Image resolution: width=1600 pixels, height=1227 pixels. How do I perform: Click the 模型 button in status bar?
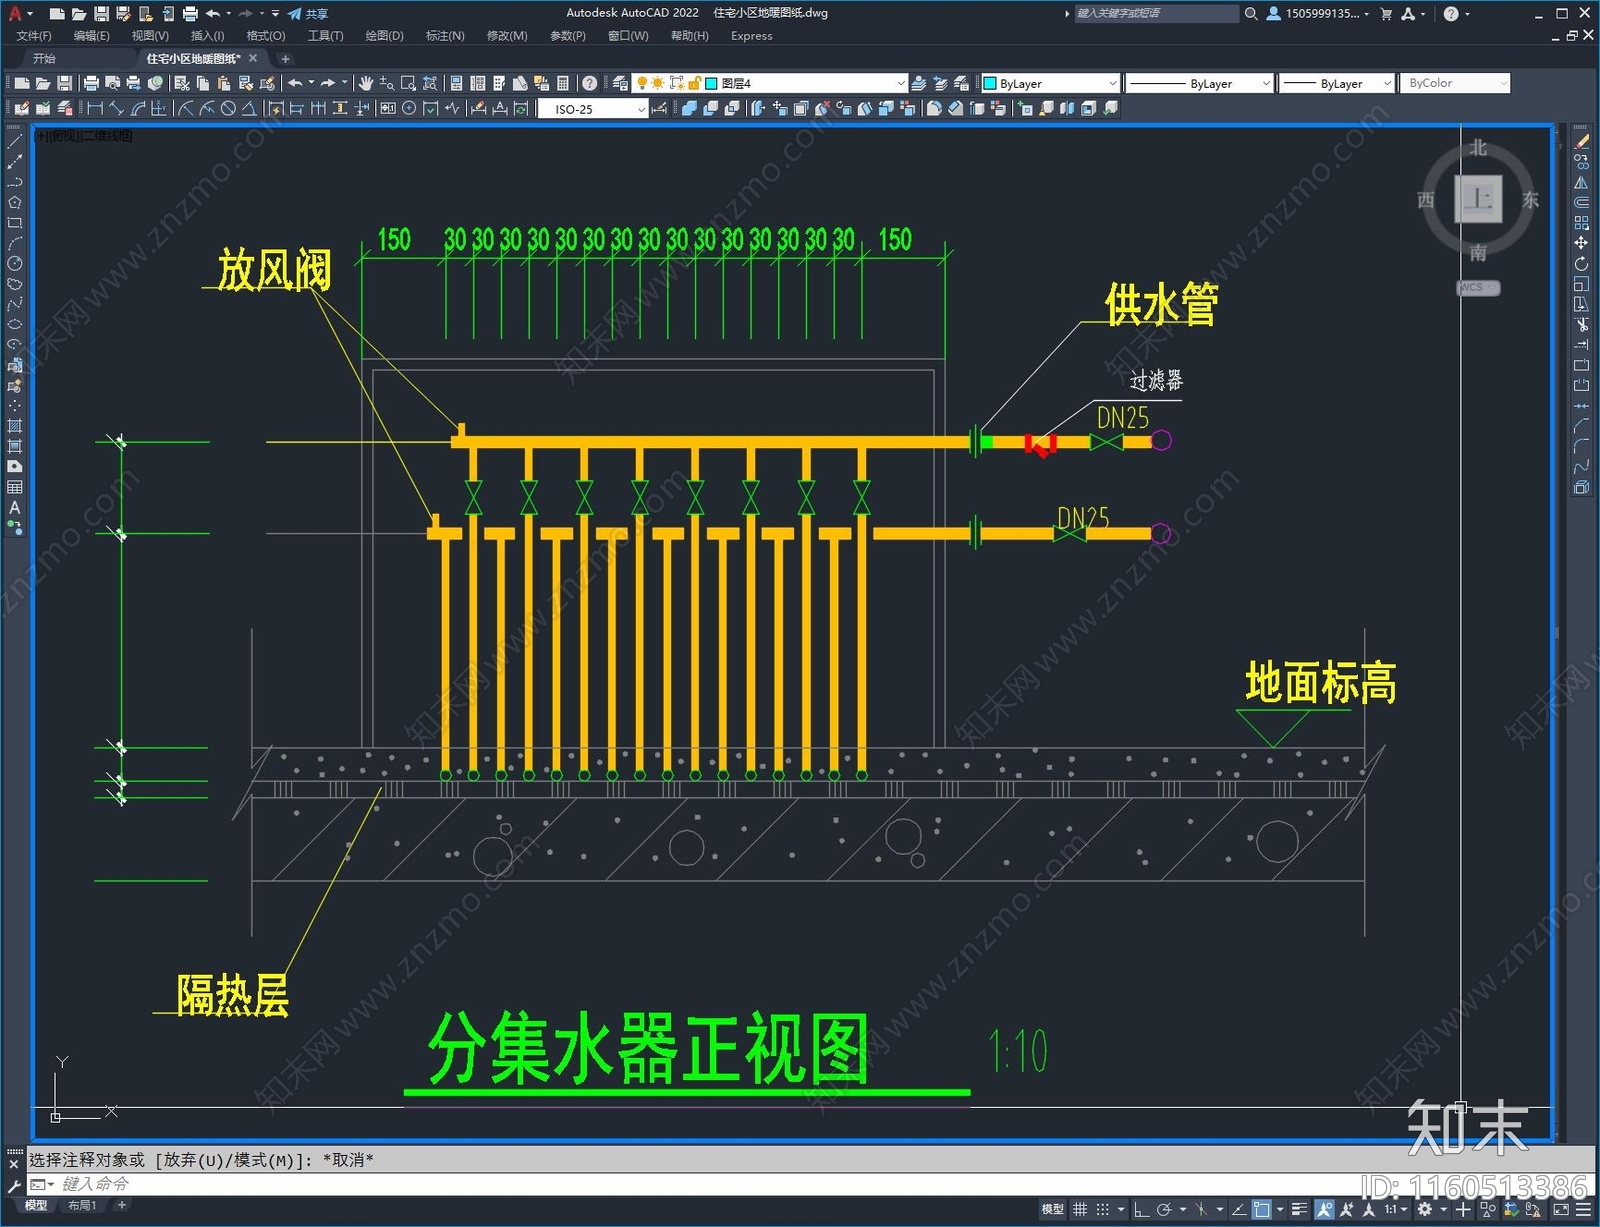pyautogui.click(x=1052, y=1209)
